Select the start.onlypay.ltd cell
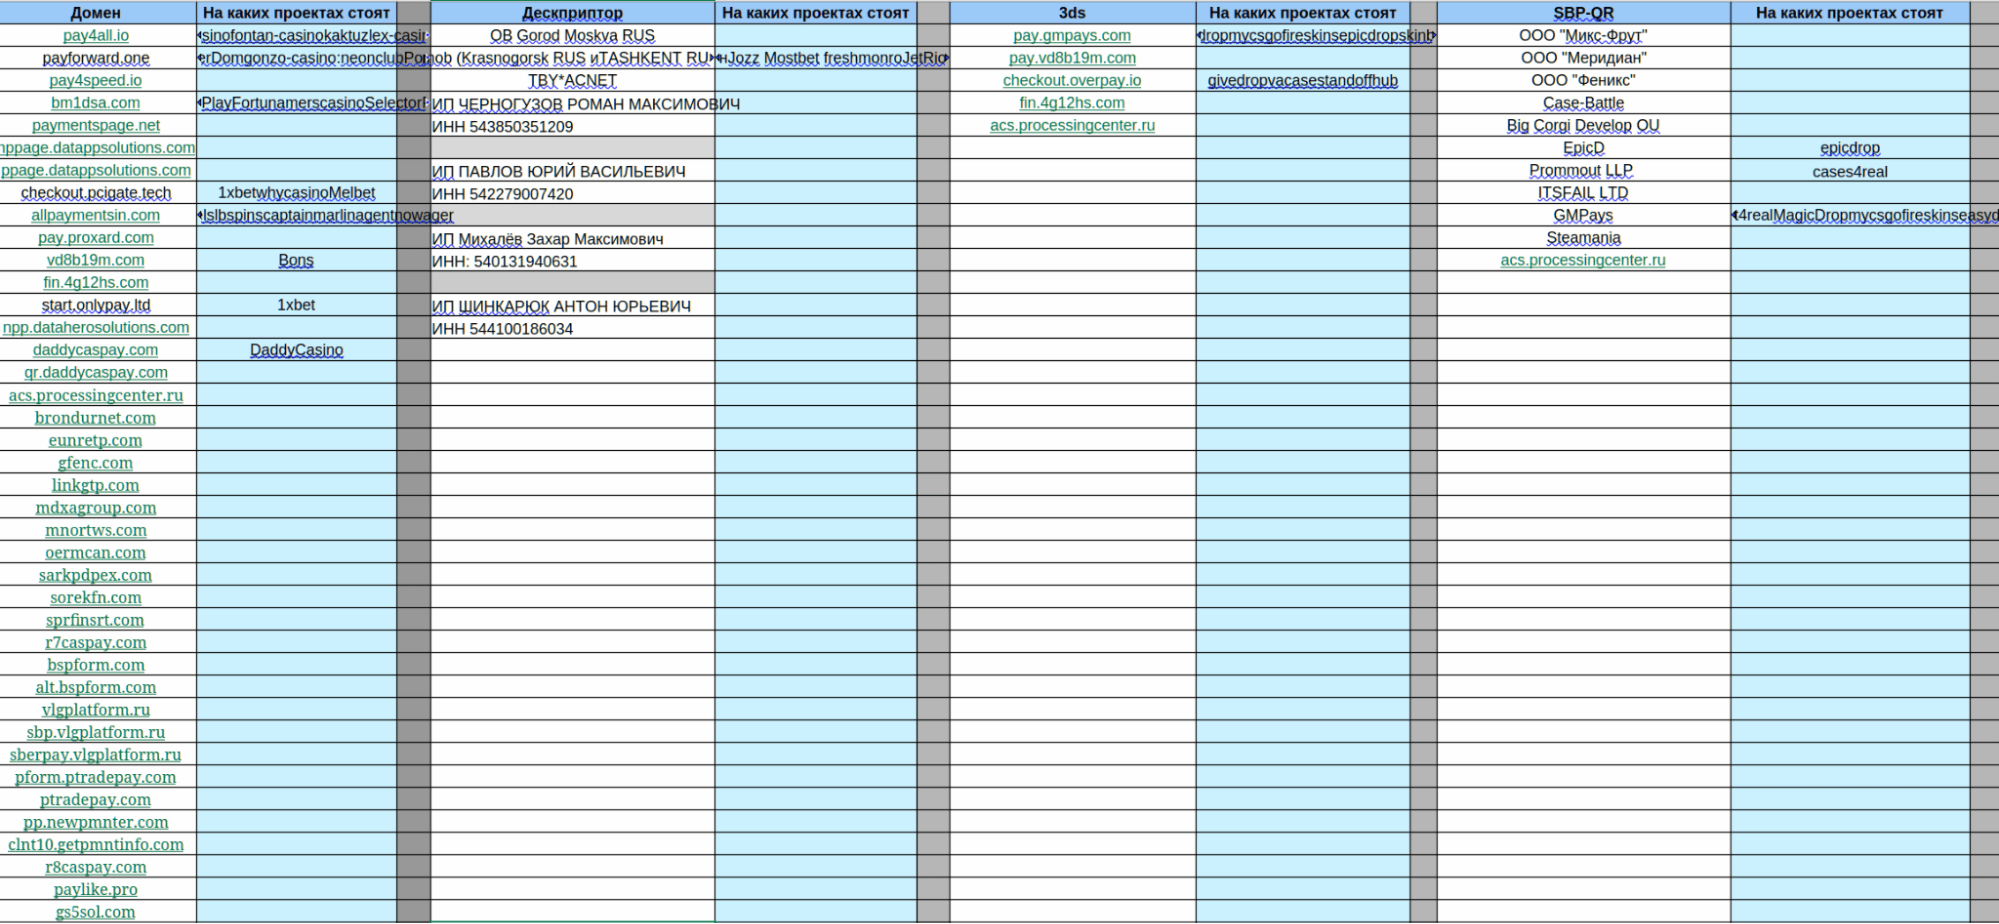 pyautogui.click(x=96, y=306)
